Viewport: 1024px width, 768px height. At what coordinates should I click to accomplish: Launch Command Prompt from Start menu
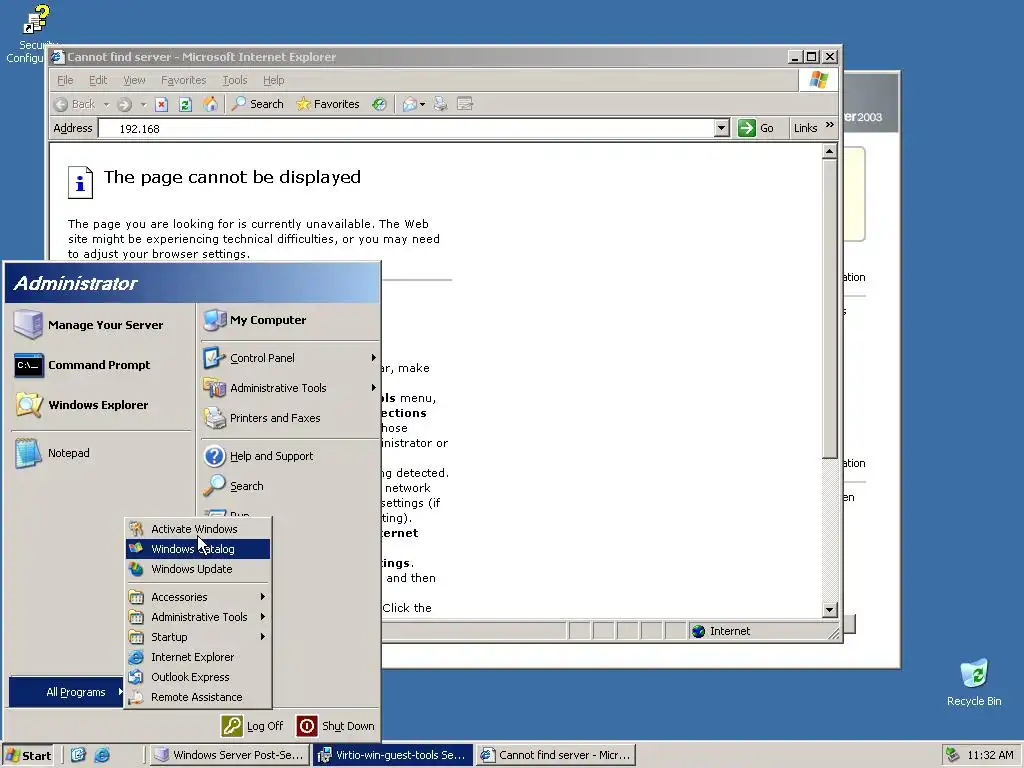101,365
